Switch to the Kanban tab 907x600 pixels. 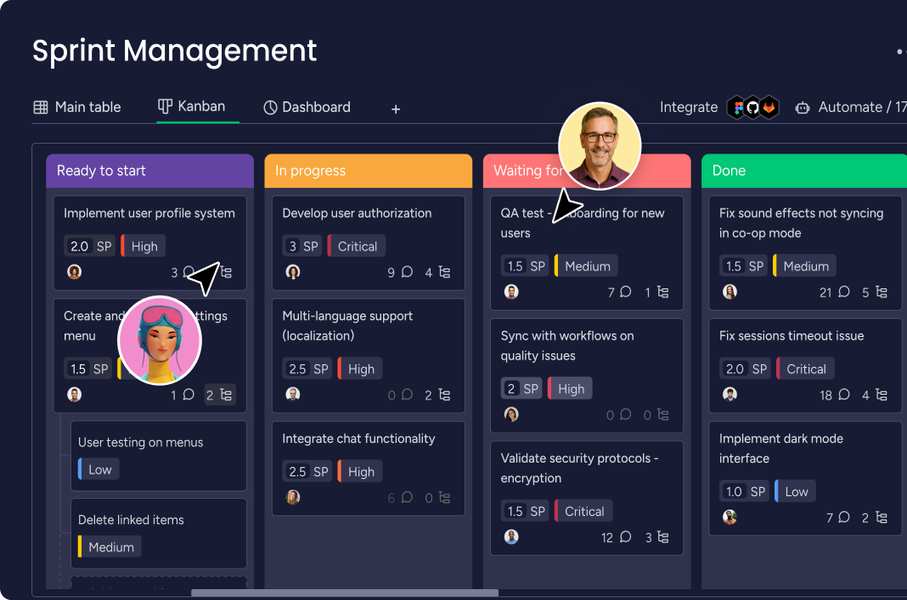coord(191,106)
